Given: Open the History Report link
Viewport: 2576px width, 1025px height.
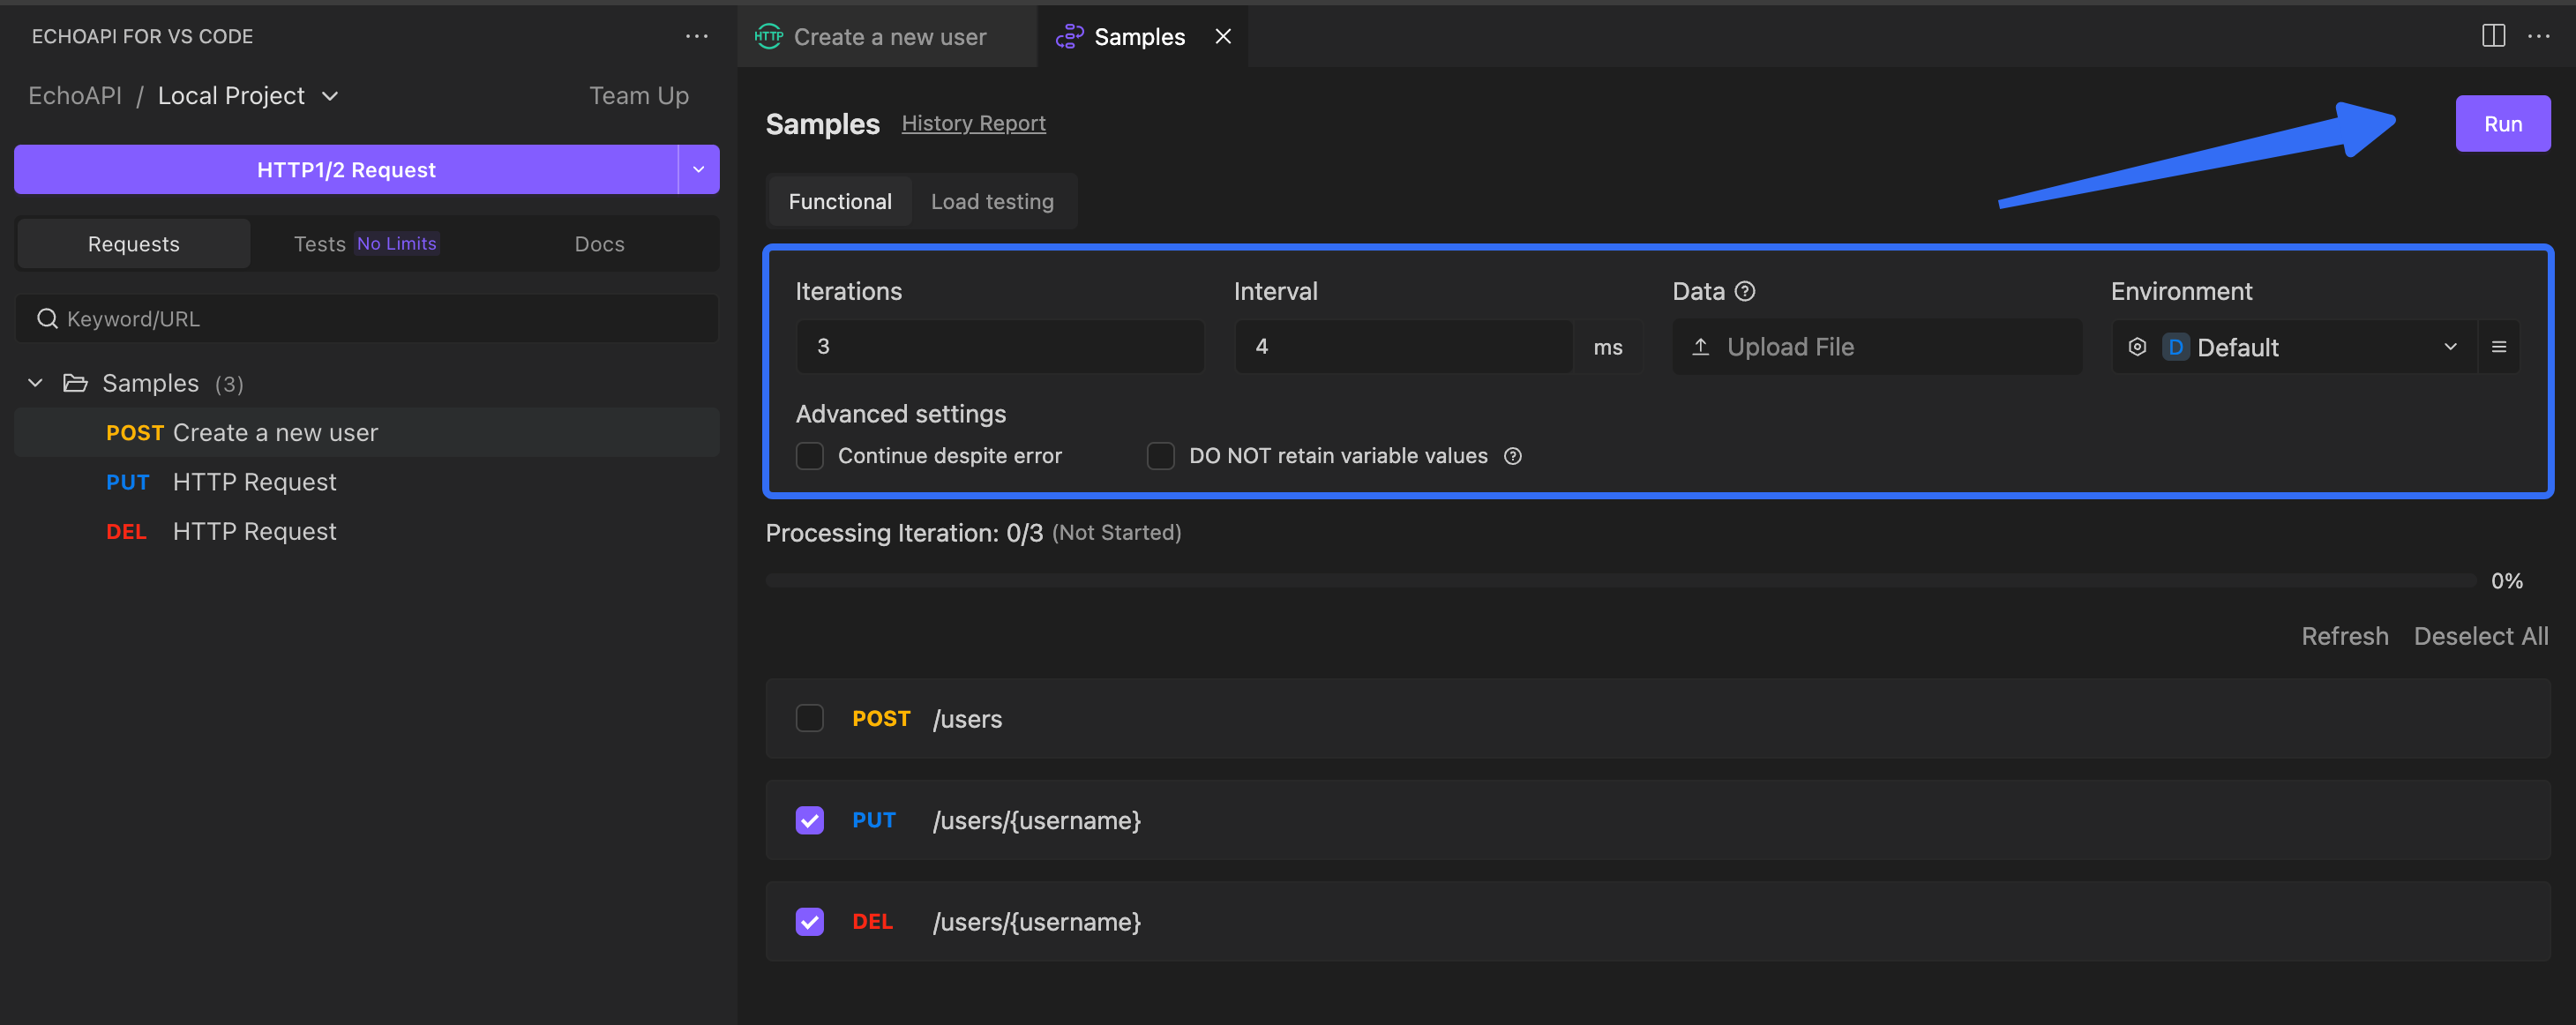Looking at the screenshot, I should (973, 123).
